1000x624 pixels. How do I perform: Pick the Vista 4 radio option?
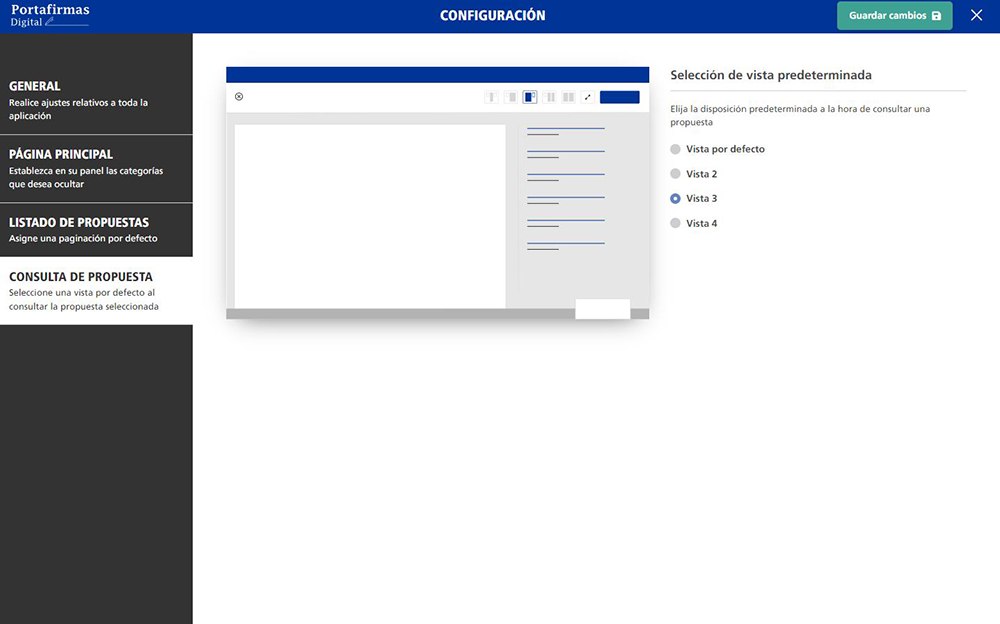[676, 224]
